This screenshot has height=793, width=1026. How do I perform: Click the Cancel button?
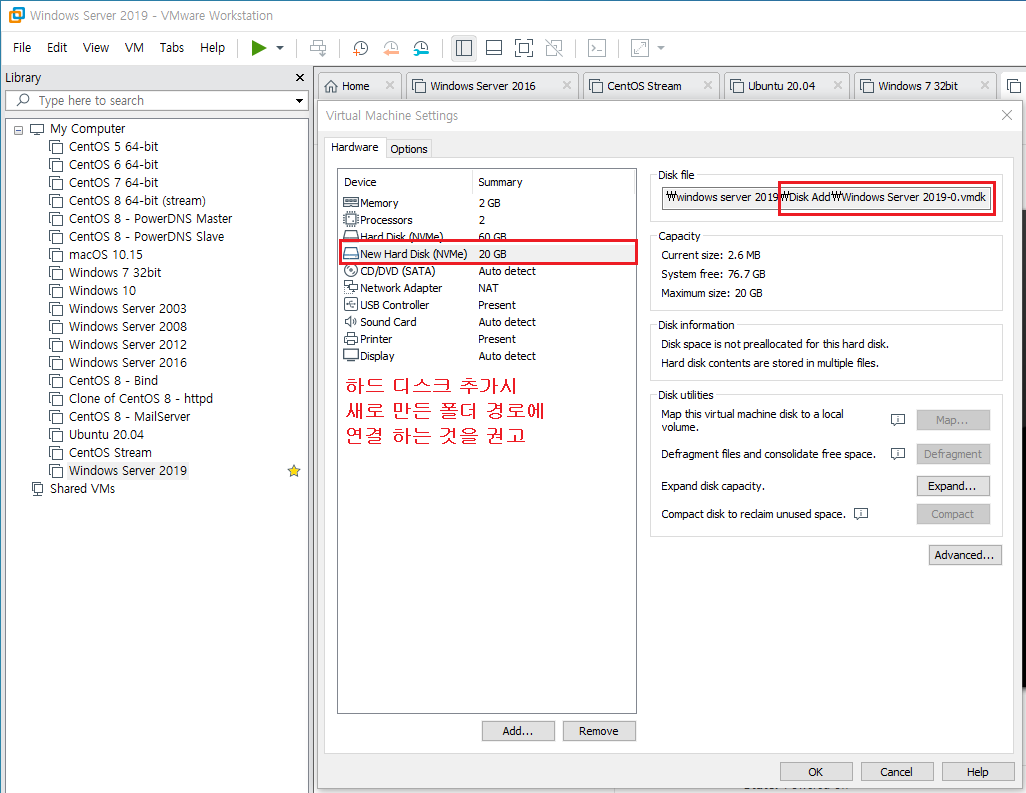tap(896, 771)
